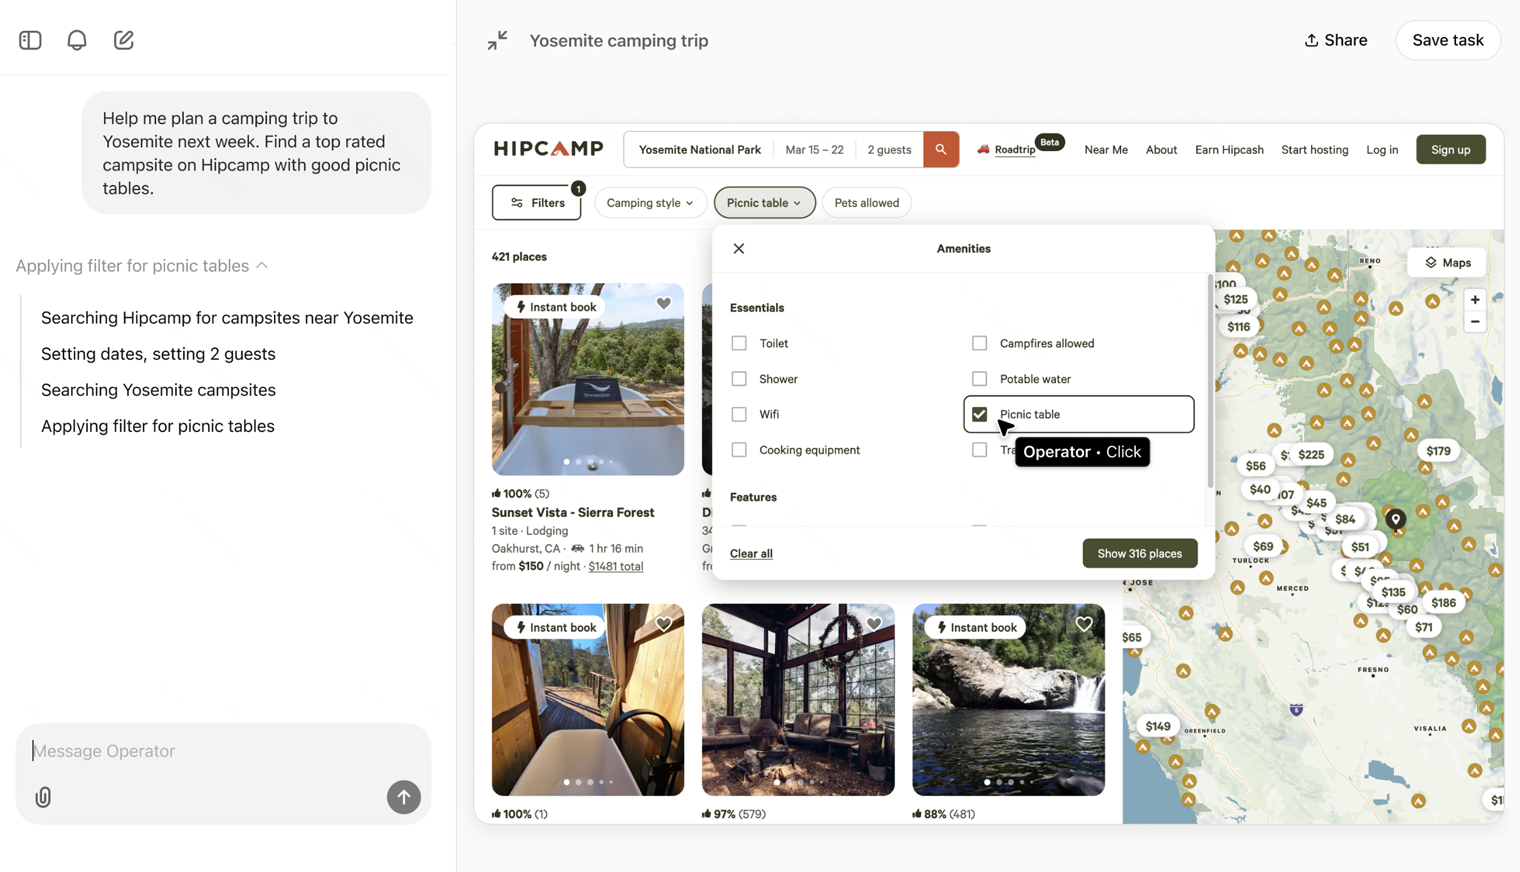Select the $125 price marker on map

[1236, 299]
